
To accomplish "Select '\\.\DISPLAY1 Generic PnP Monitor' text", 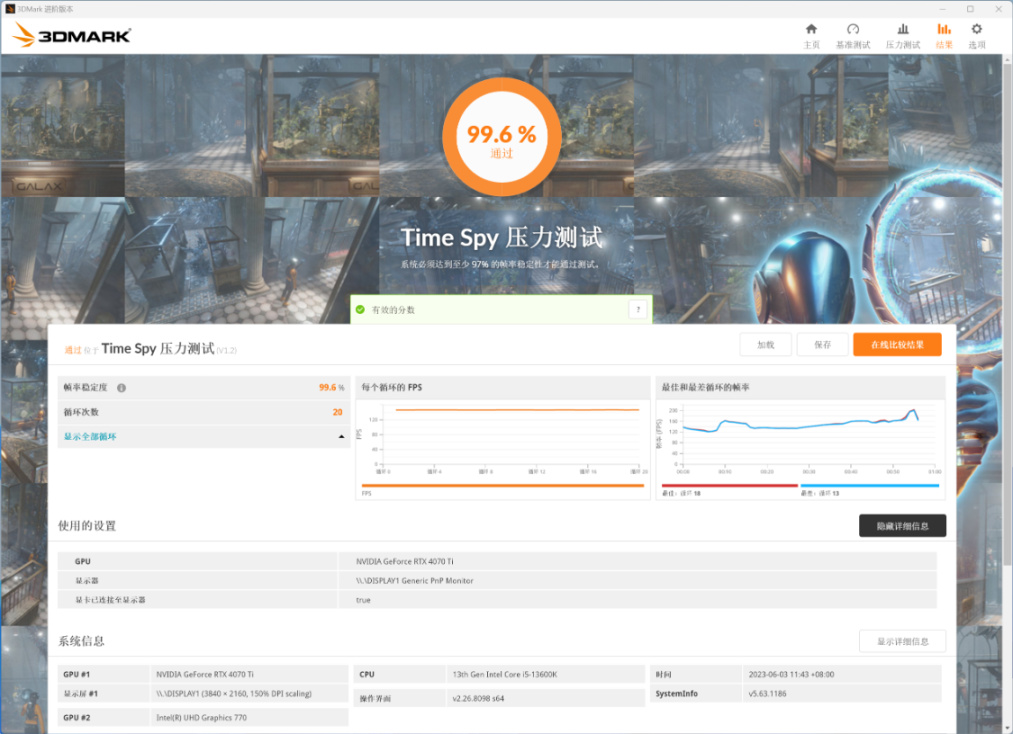I will point(414,581).
